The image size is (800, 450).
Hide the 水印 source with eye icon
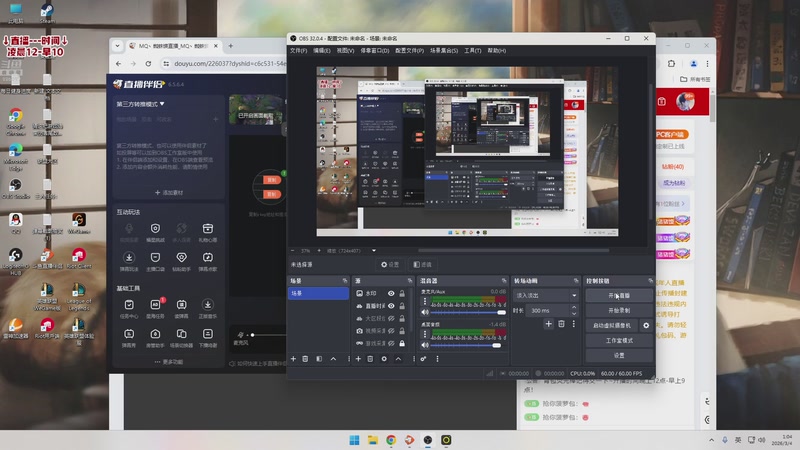(391, 293)
